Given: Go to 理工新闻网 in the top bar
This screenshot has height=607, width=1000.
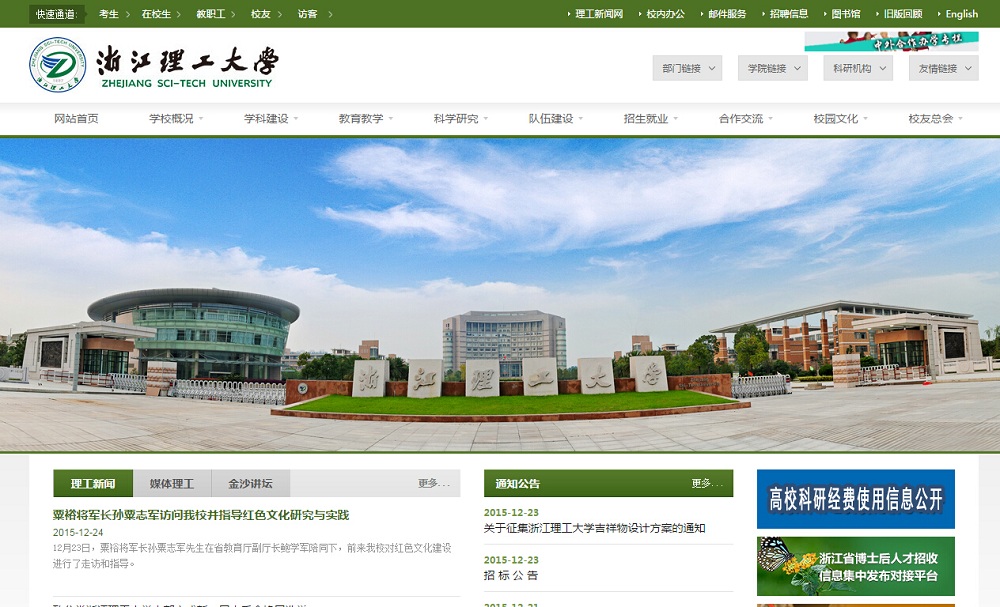Looking at the screenshot, I should pyautogui.click(x=599, y=14).
